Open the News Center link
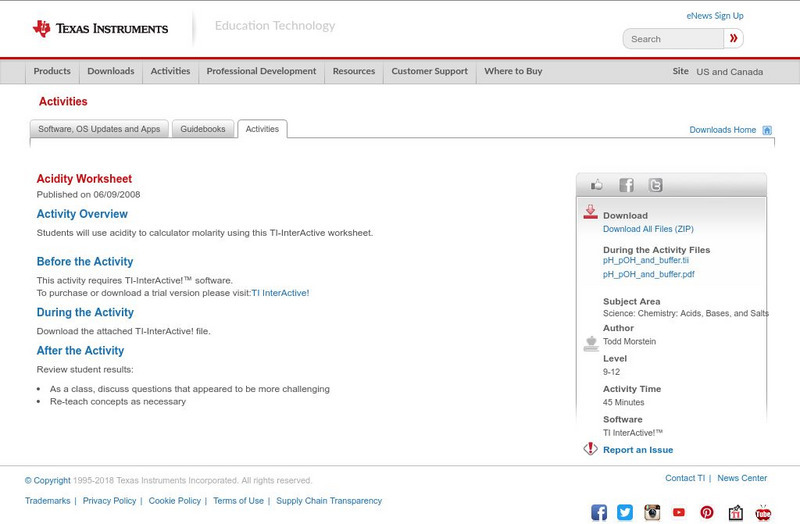800x524 pixels. [x=742, y=478]
